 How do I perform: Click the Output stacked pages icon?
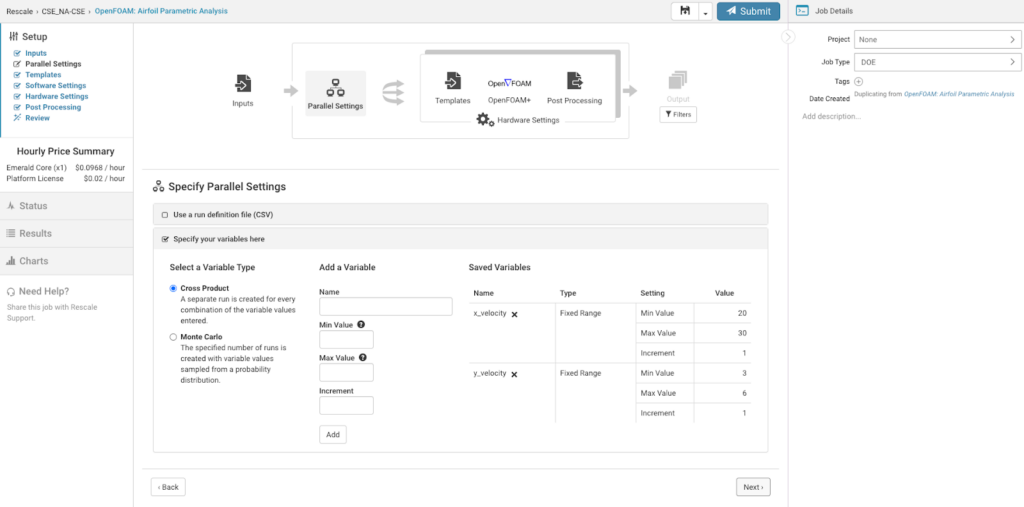678,81
